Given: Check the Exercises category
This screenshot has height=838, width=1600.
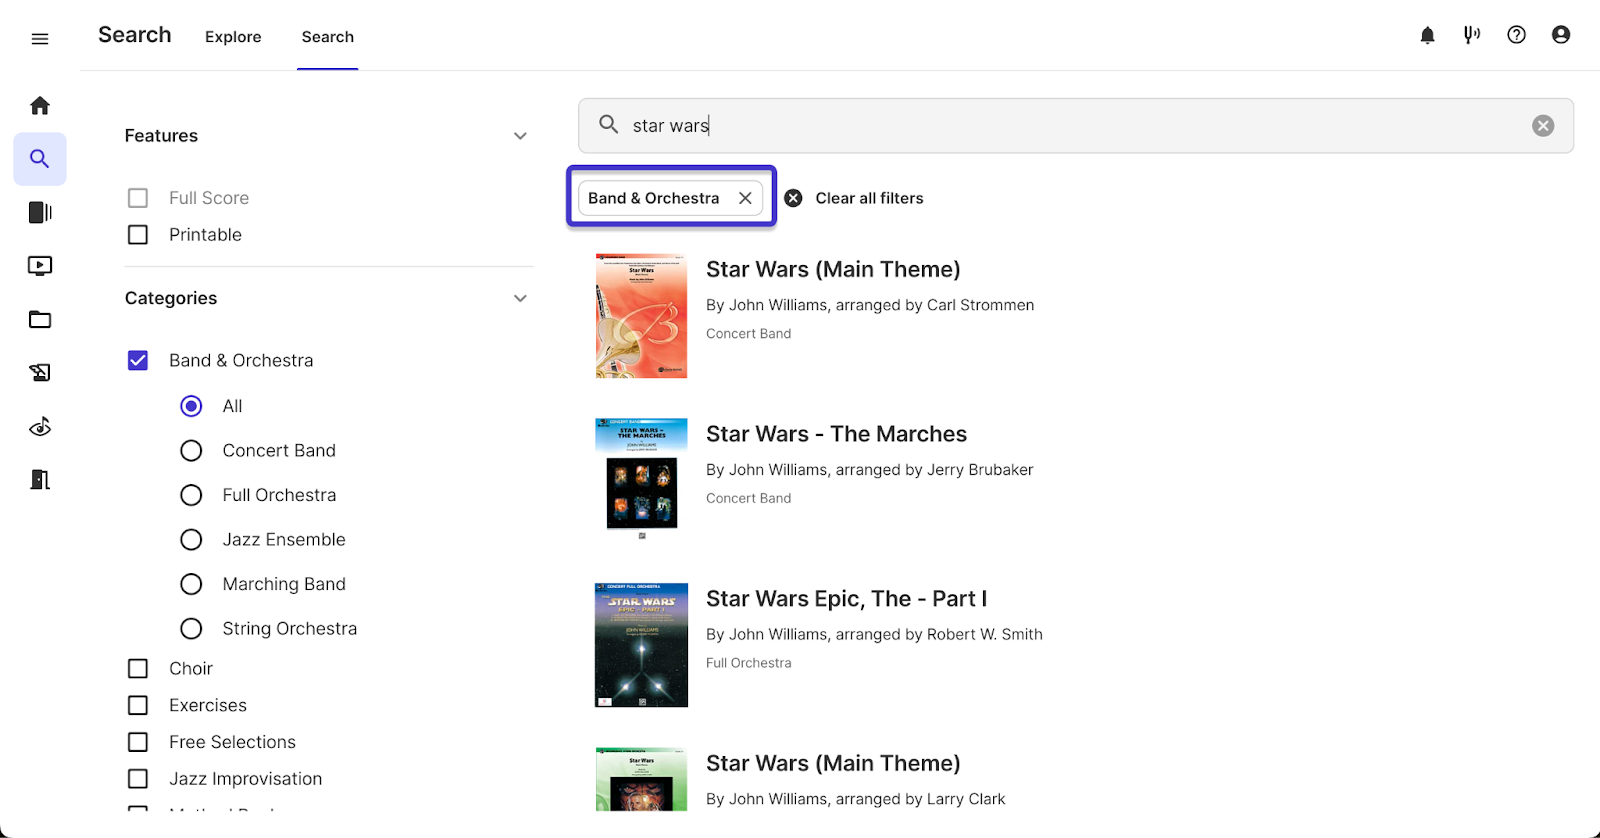Looking at the screenshot, I should pos(138,706).
